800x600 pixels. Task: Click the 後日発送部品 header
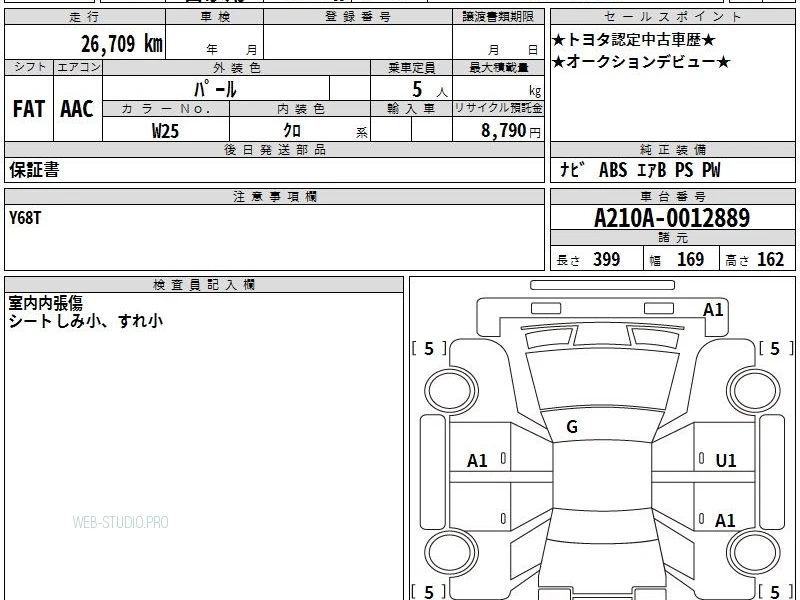pyautogui.click(x=274, y=150)
